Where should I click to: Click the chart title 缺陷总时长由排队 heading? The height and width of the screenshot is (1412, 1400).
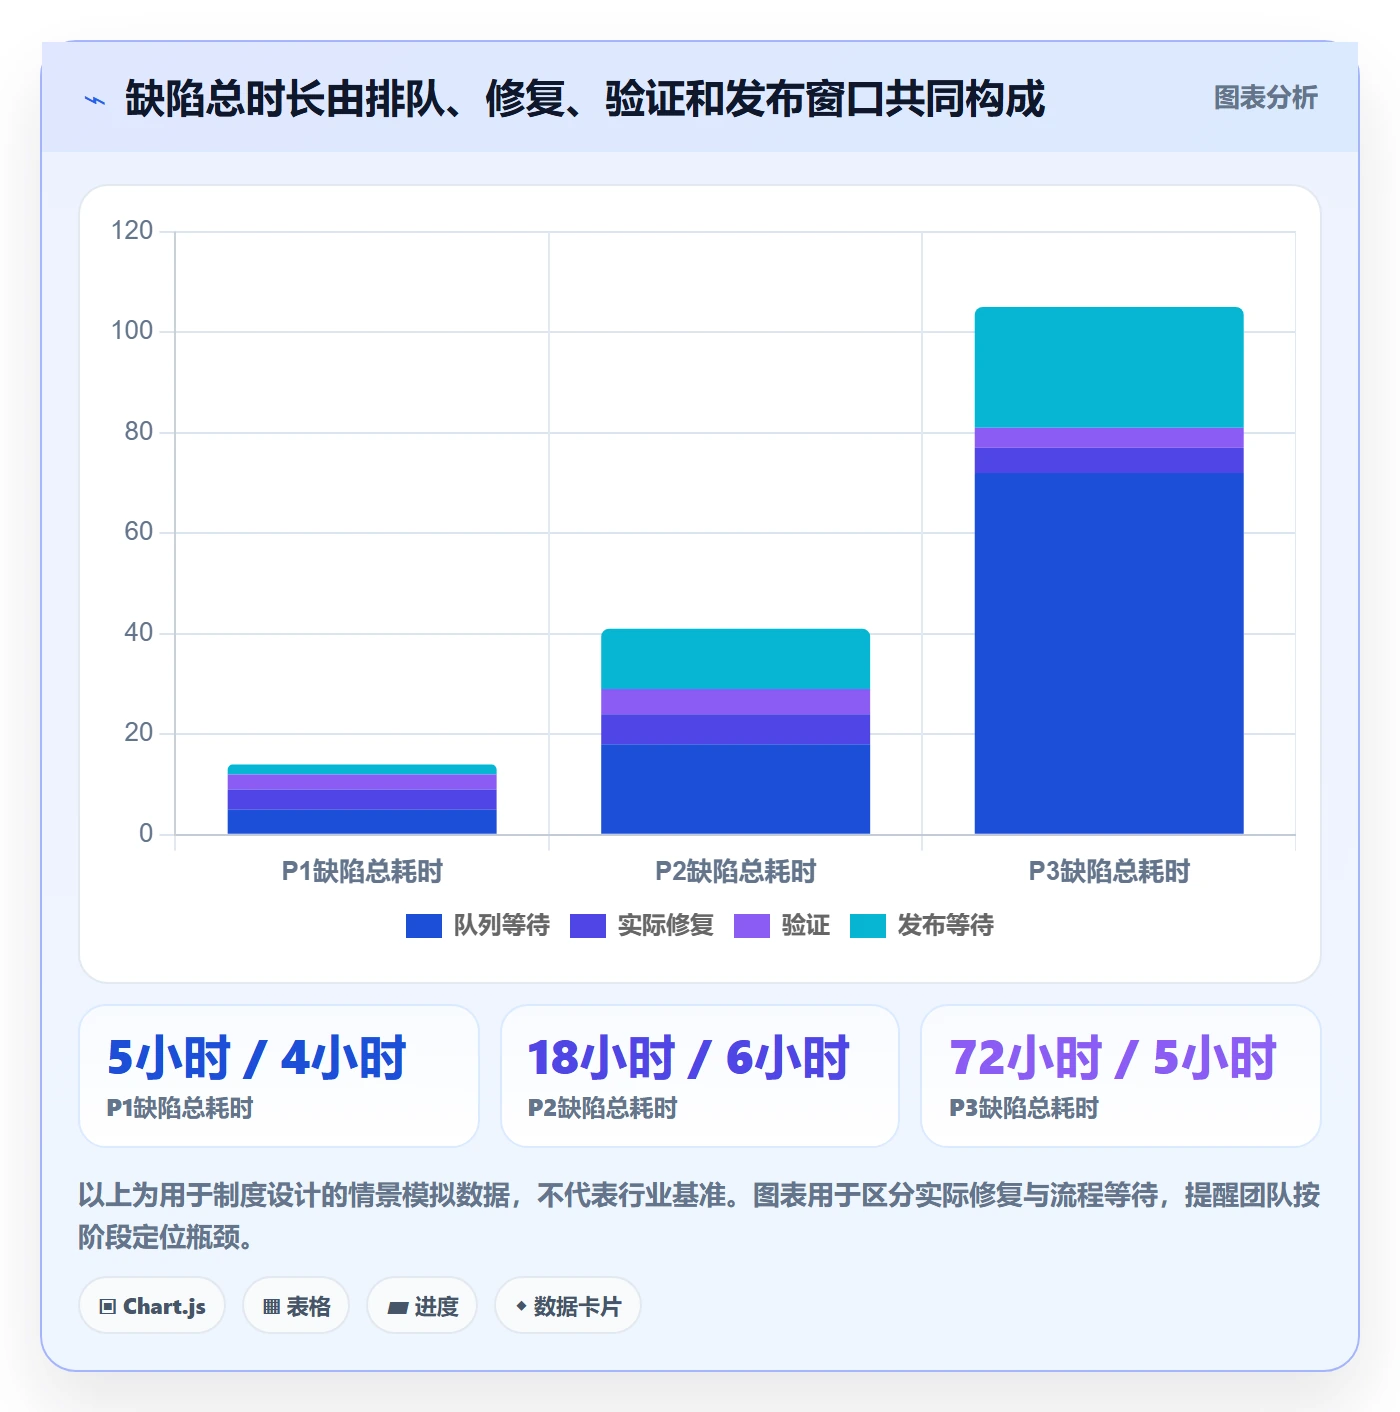pos(585,99)
